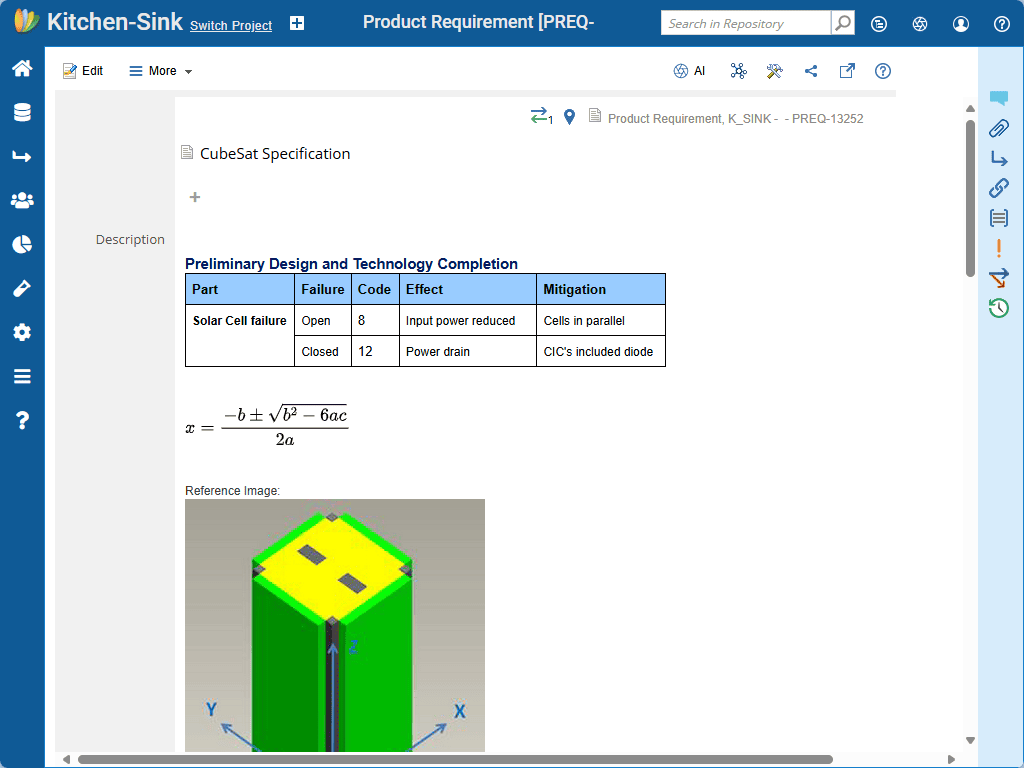Viewport: 1024px width, 768px height.
Task: Expand the More dropdown menu
Action: click(x=161, y=71)
